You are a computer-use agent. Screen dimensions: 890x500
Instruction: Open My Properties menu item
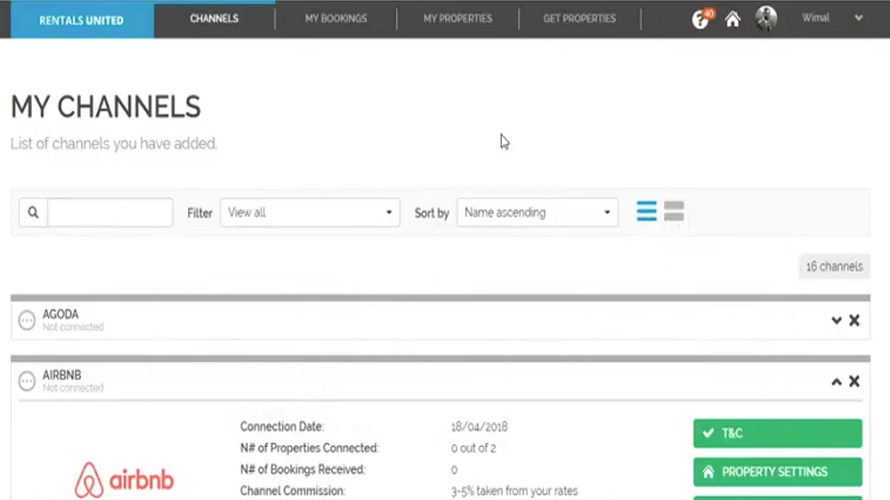(457, 19)
